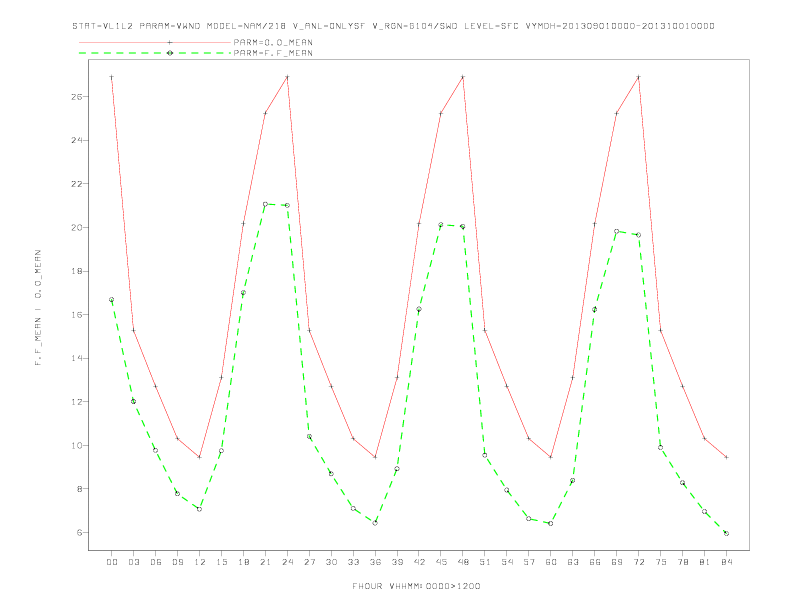Click the green circle data point above hour 84

click(x=726, y=533)
